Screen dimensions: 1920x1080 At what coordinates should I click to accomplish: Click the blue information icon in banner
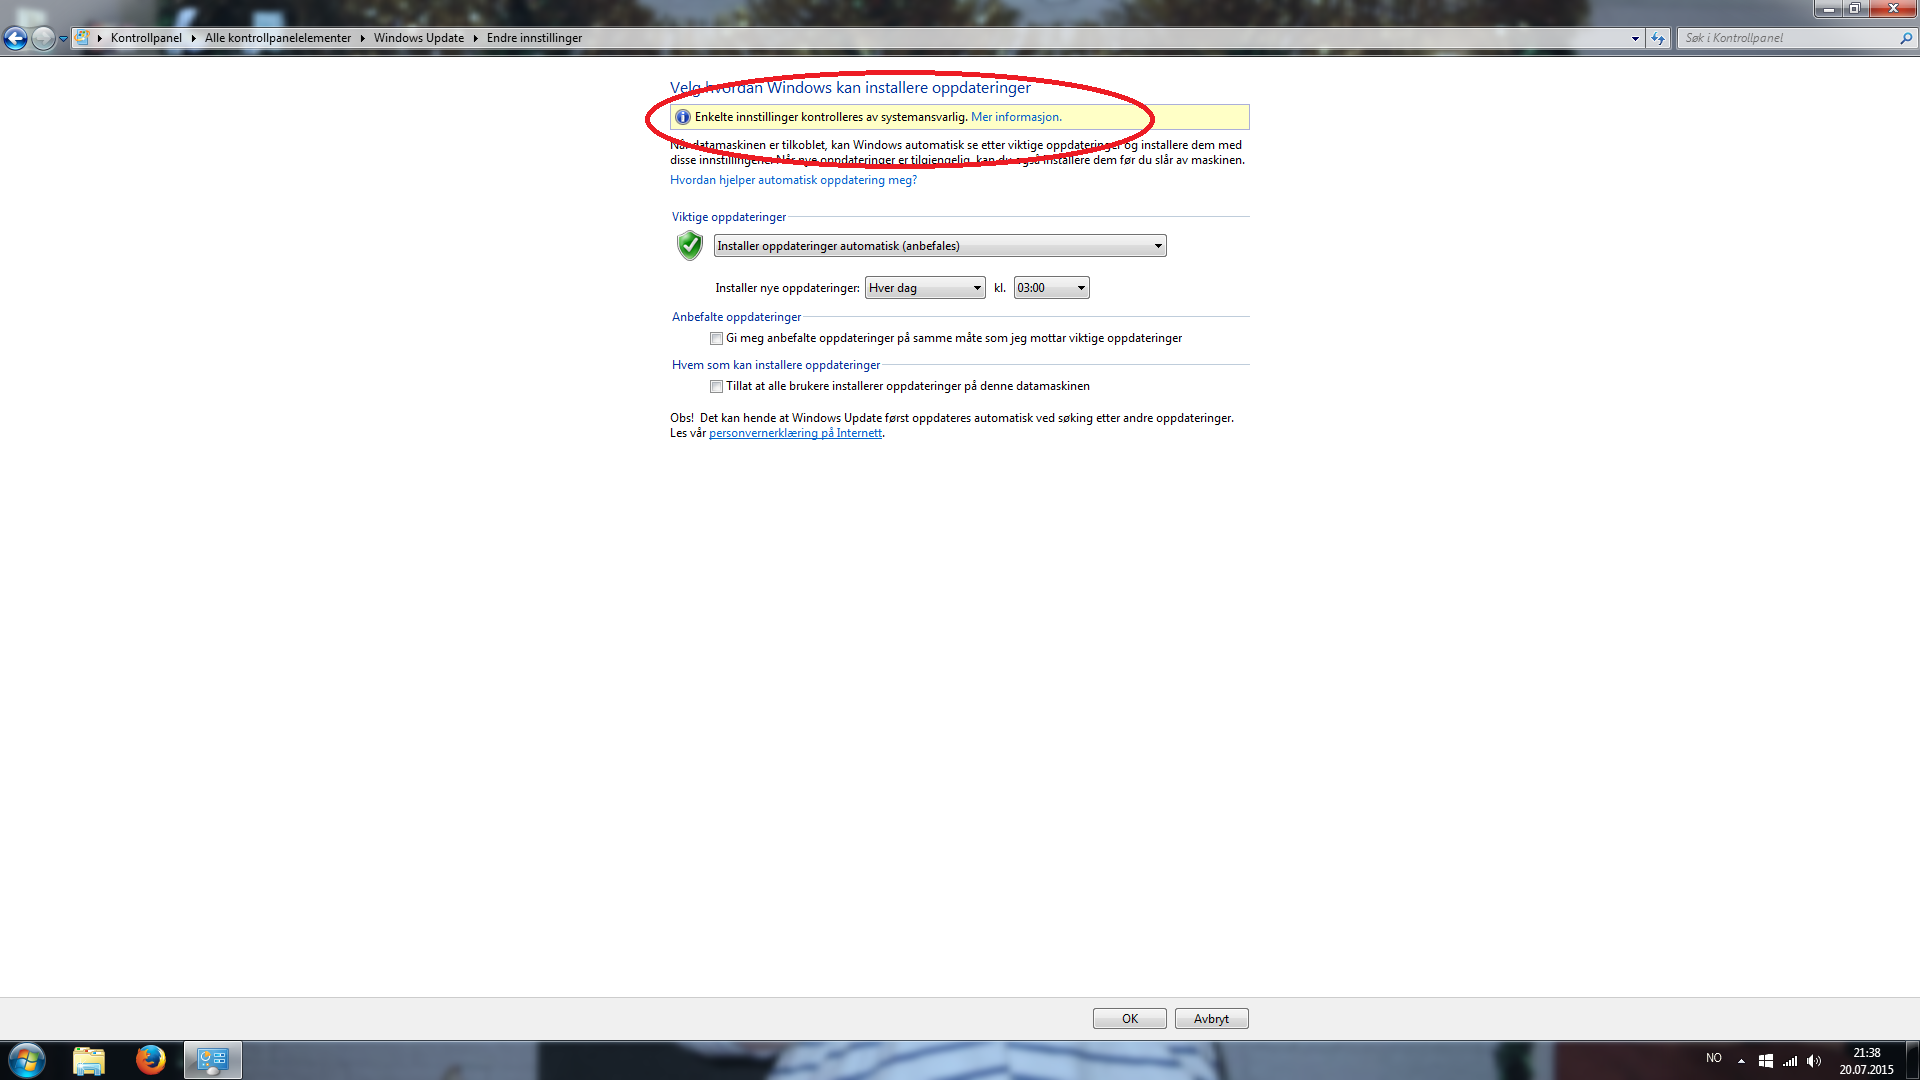tap(683, 117)
